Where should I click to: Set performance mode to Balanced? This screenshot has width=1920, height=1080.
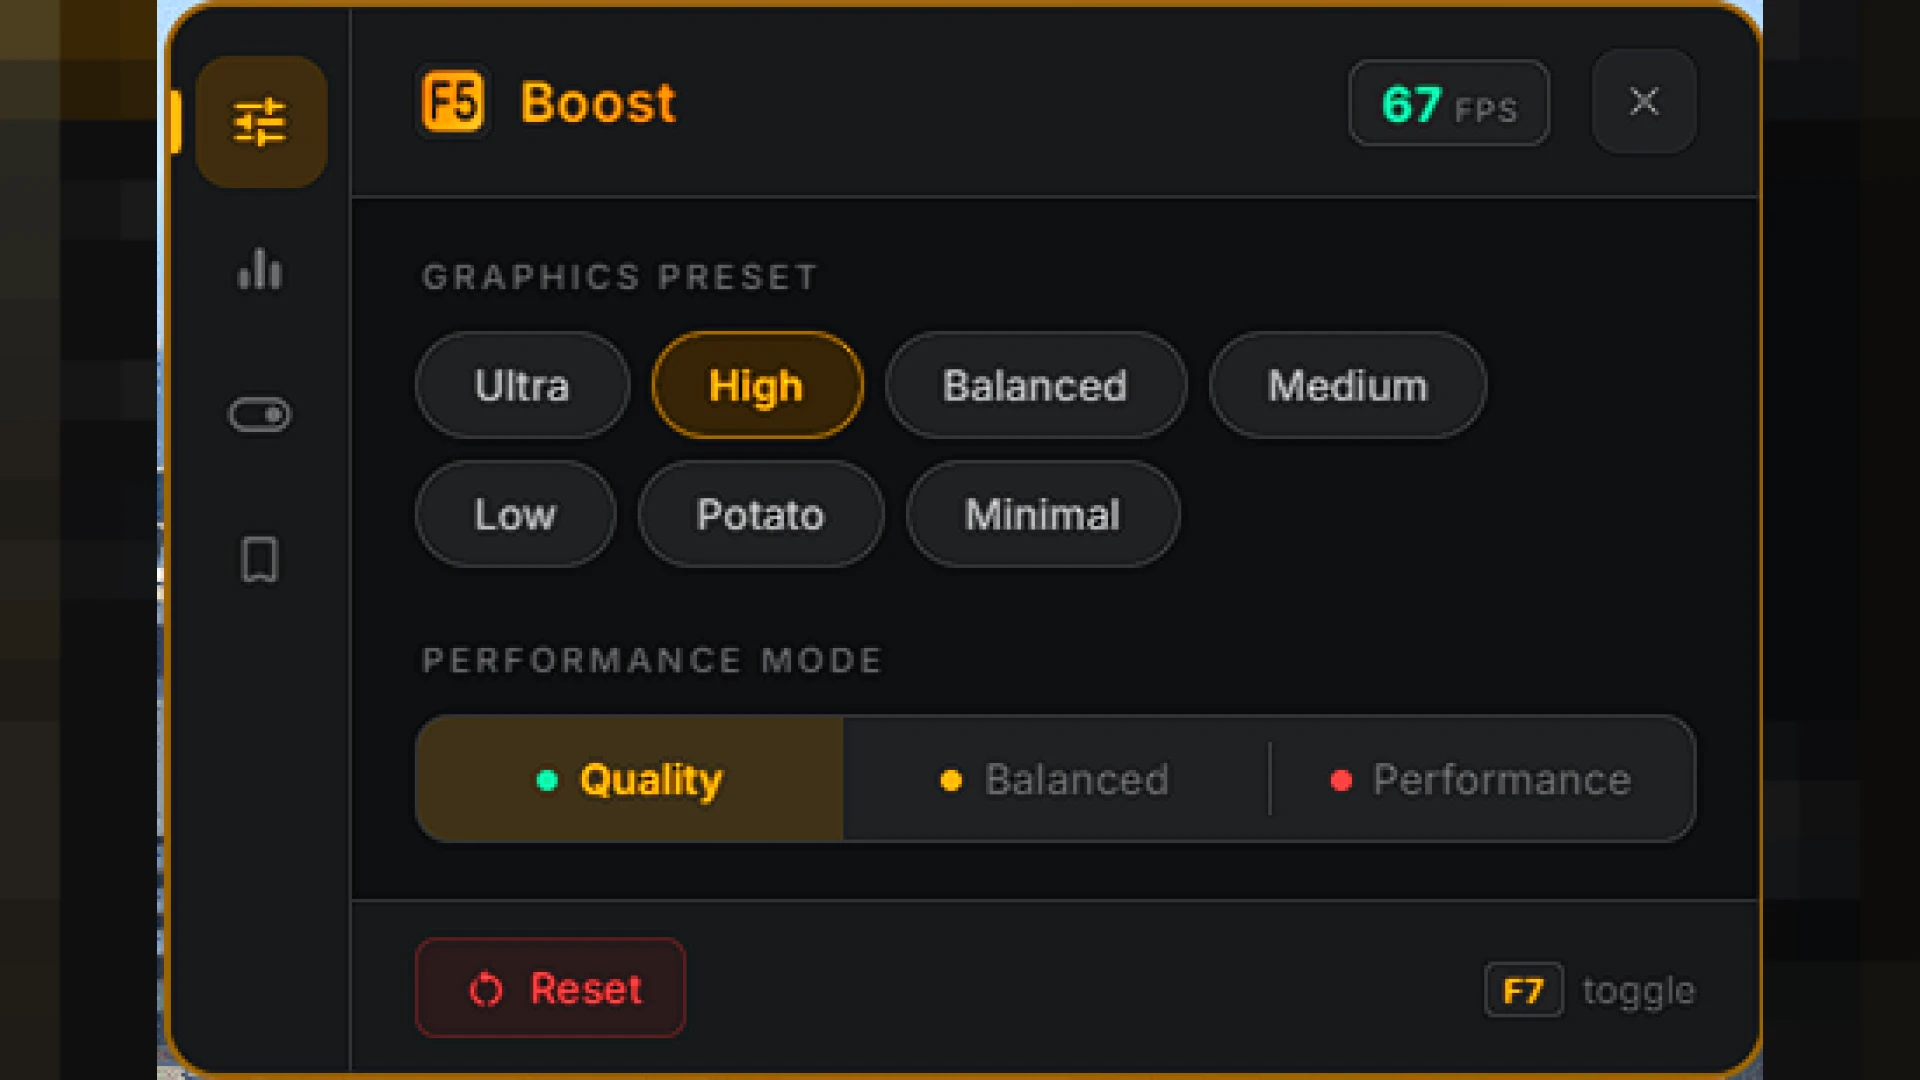1056,779
